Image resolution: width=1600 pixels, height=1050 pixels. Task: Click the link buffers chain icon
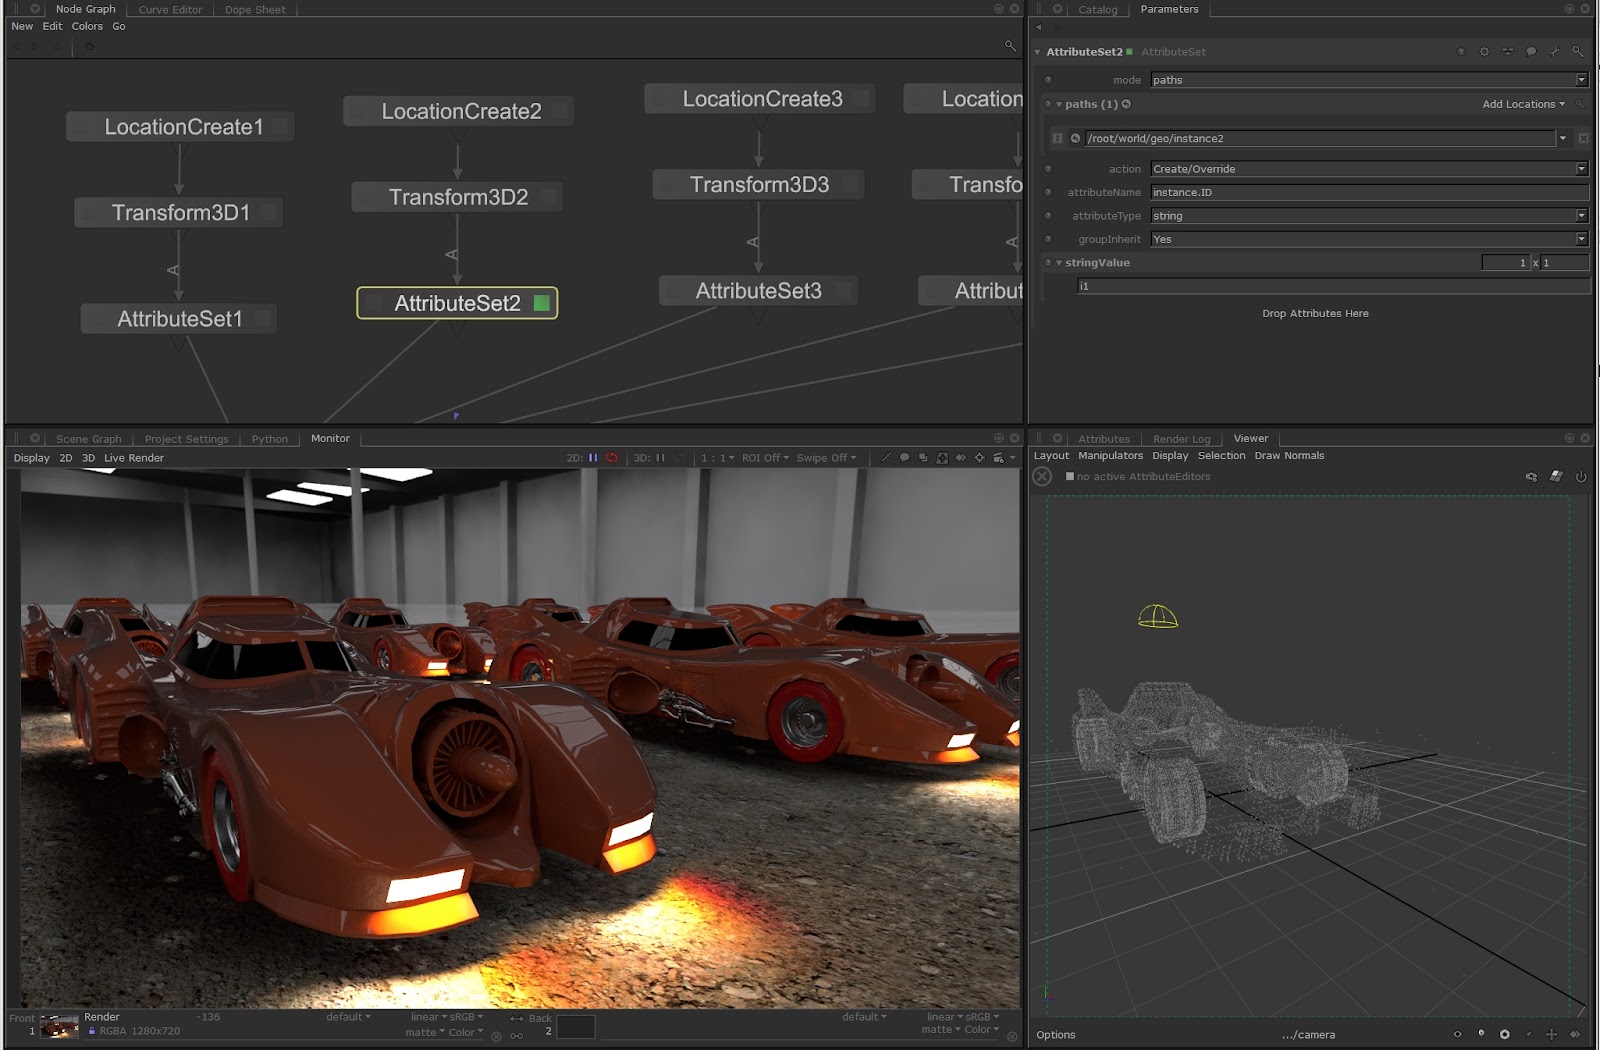point(517,1036)
